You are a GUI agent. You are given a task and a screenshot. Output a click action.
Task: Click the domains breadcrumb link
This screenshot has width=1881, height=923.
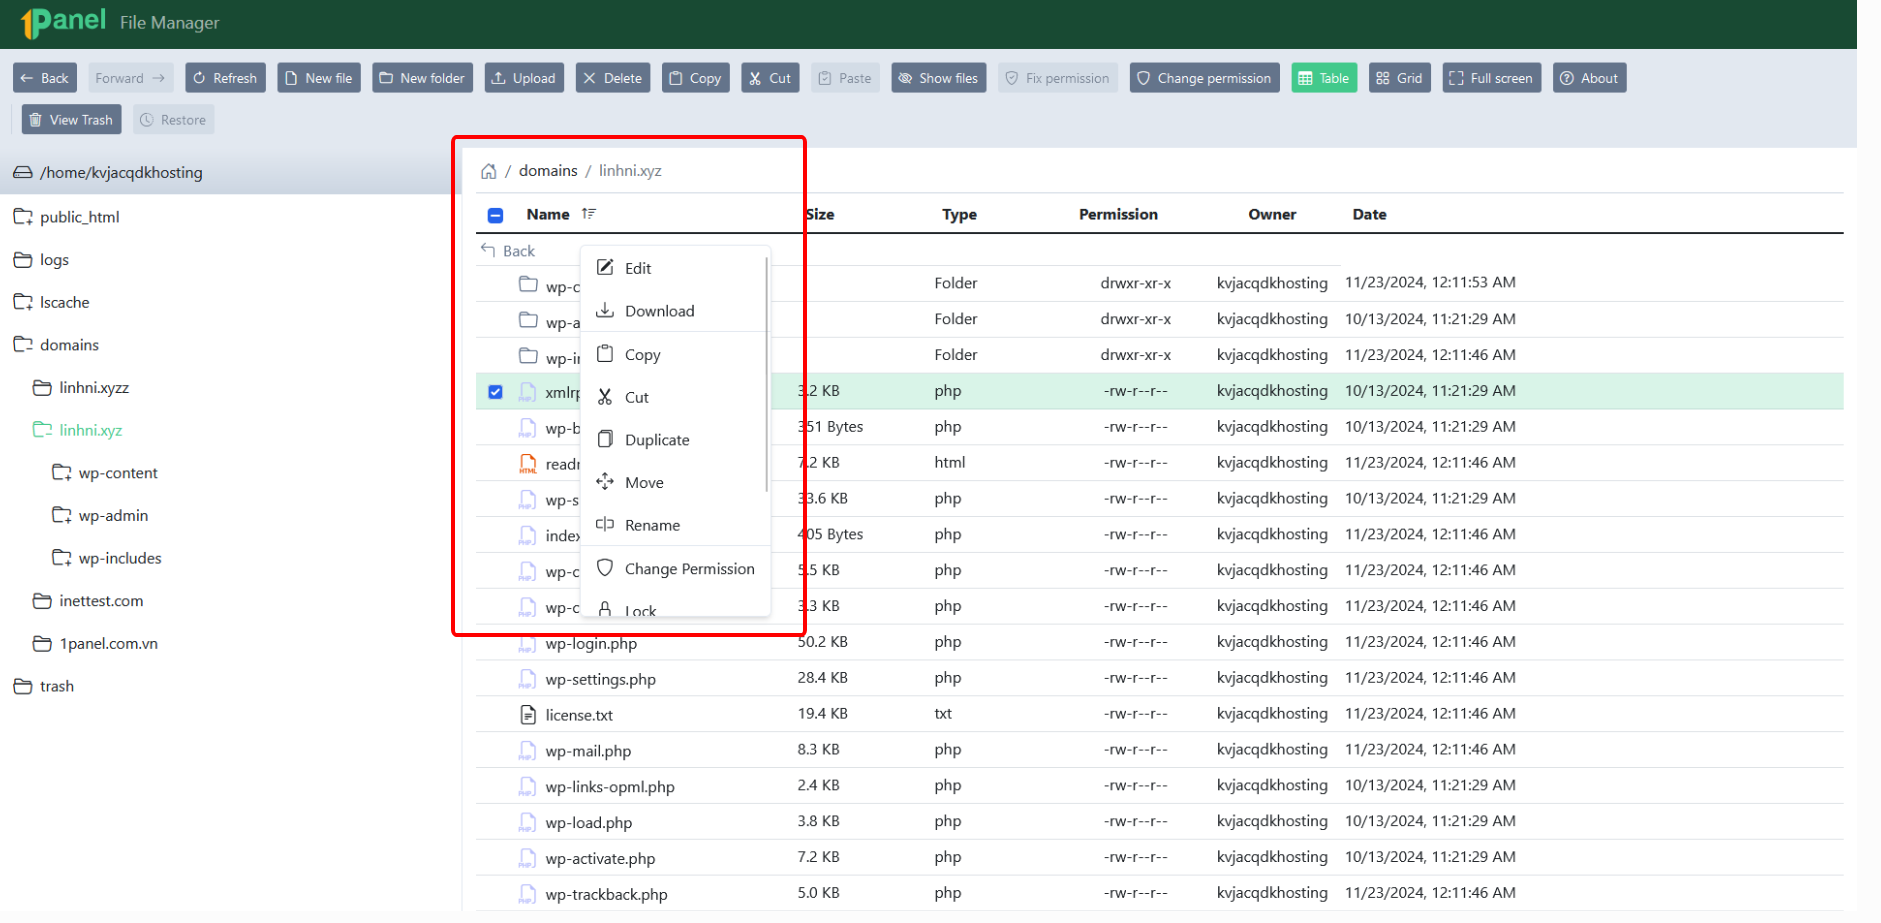[x=548, y=171]
